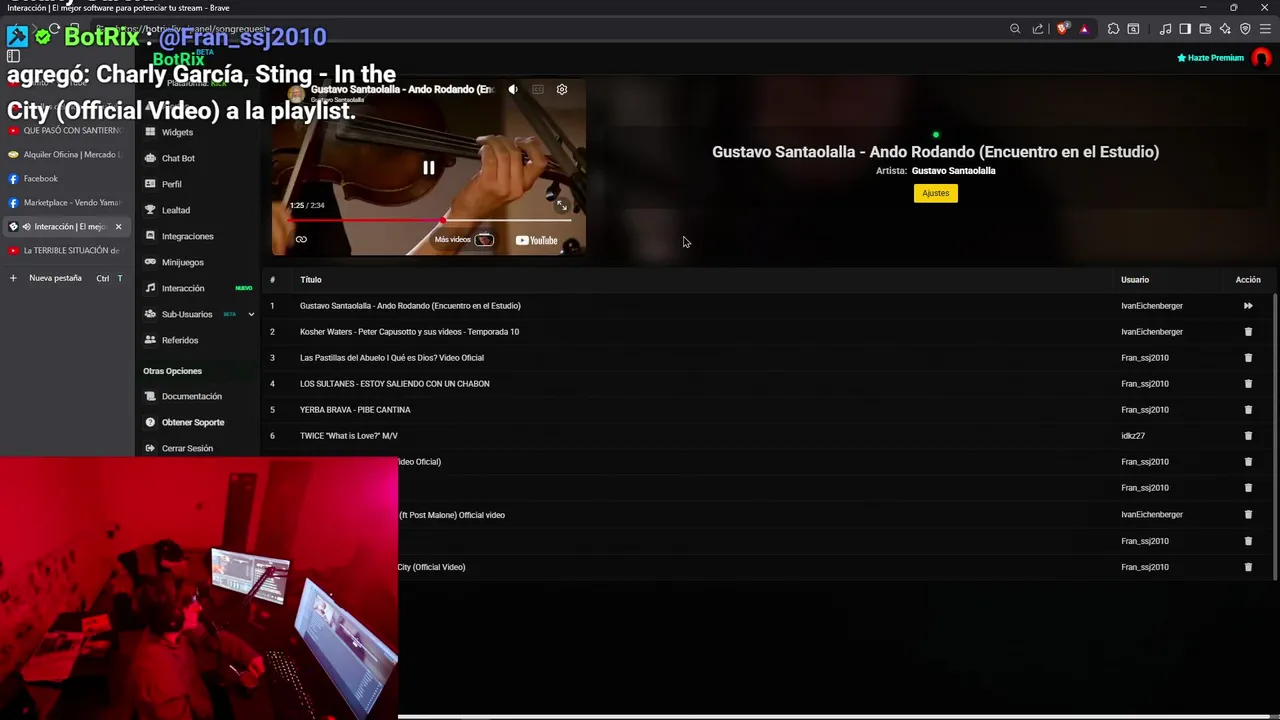This screenshot has height=720, width=1280.
Task: Open Chat Bot section
Action: 178,158
